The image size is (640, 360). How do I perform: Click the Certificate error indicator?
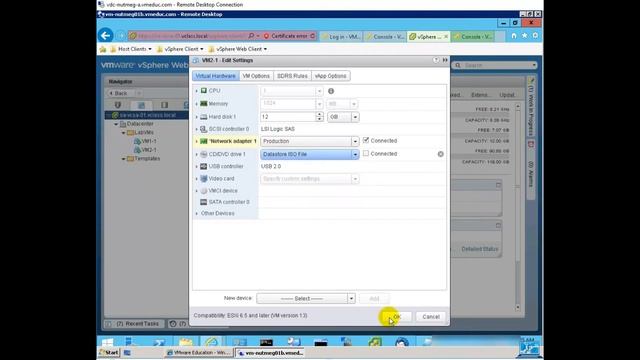point(289,36)
